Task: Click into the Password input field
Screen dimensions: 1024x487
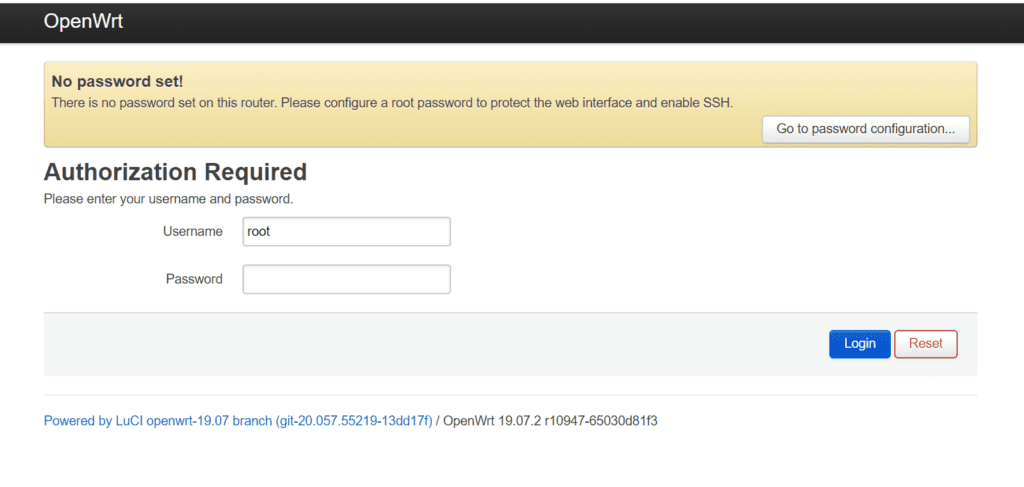Action: point(346,279)
